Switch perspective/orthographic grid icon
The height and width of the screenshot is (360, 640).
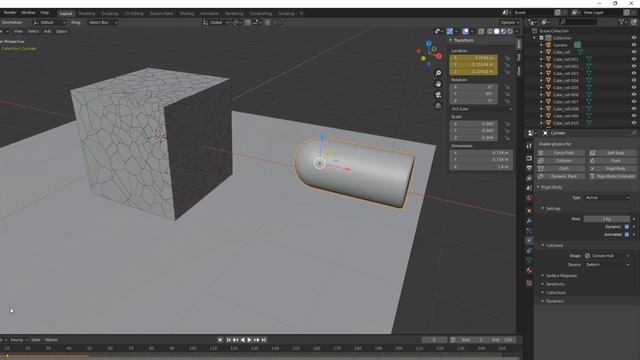438,106
